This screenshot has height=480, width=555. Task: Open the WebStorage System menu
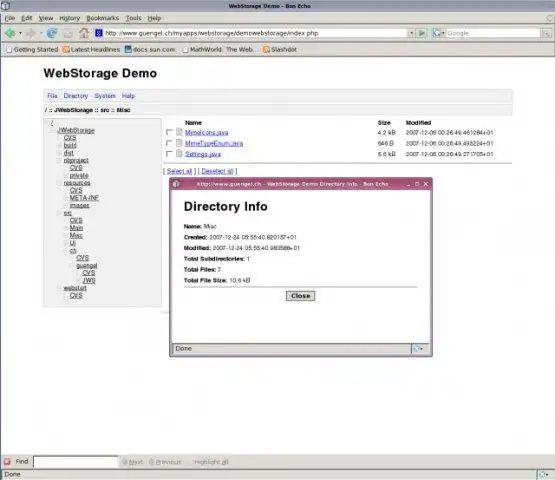(x=105, y=96)
